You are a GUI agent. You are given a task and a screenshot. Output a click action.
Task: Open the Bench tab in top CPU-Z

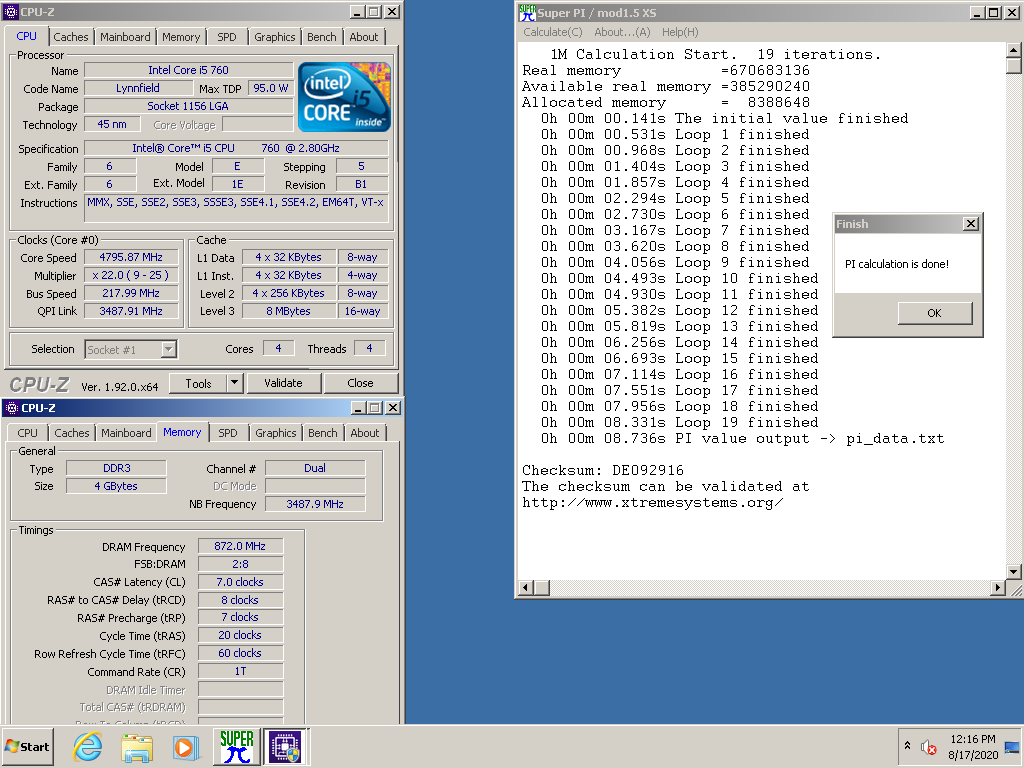[321, 37]
